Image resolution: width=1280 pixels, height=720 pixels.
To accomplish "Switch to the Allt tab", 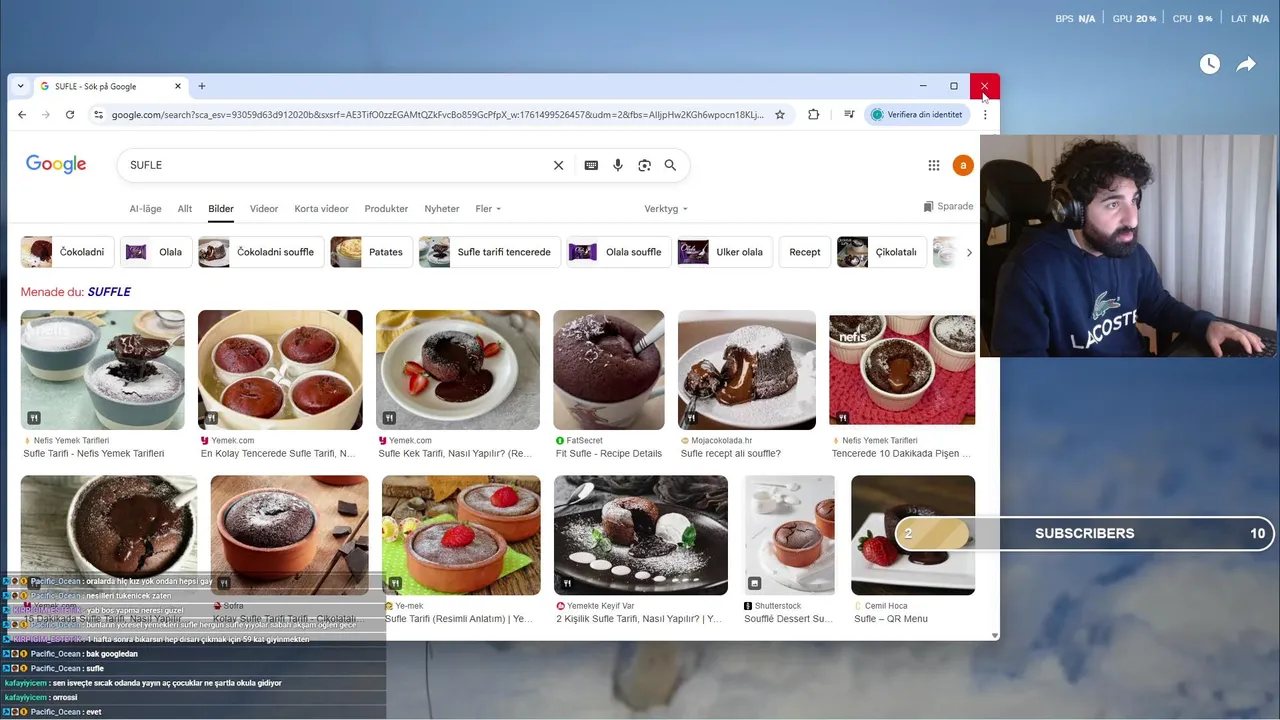I will coord(185,209).
